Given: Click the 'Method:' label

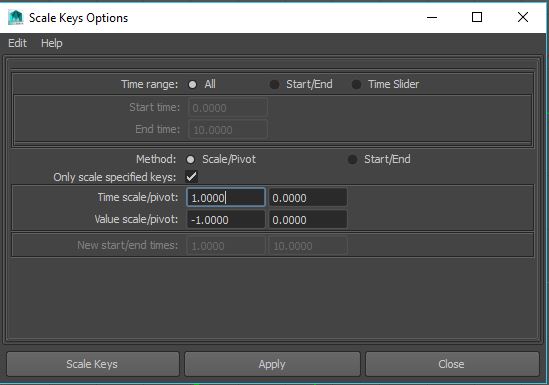Looking at the screenshot, I should pyautogui.click(x=156, y=159).
